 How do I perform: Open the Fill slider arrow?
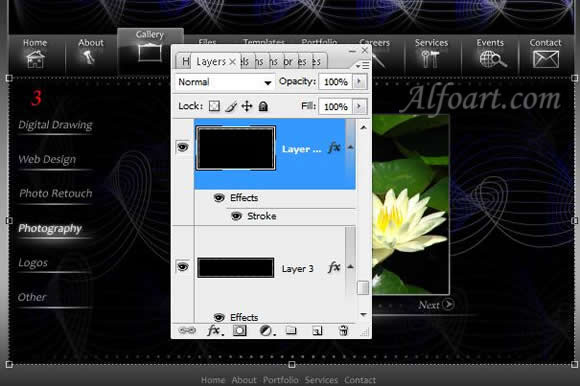[359, 106]
